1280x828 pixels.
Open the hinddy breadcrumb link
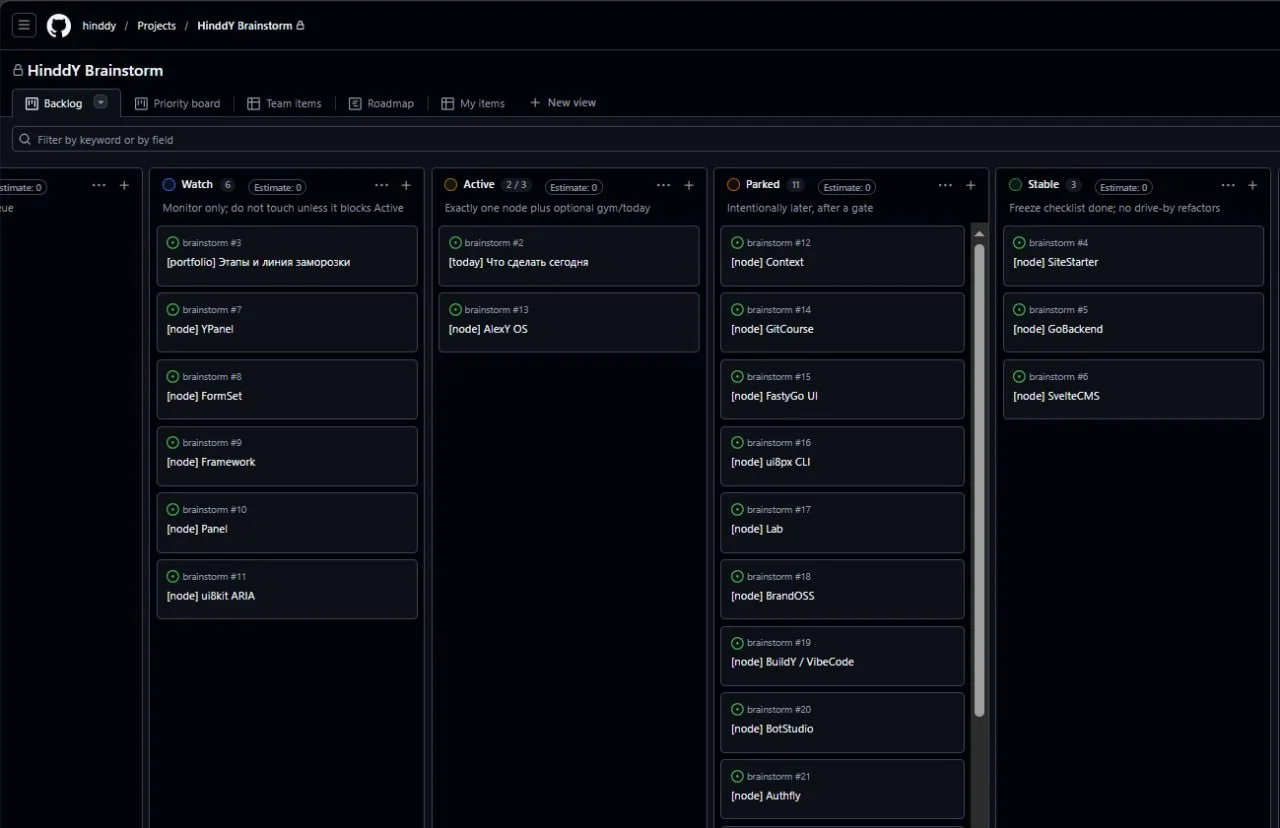(x=99, y=26)
